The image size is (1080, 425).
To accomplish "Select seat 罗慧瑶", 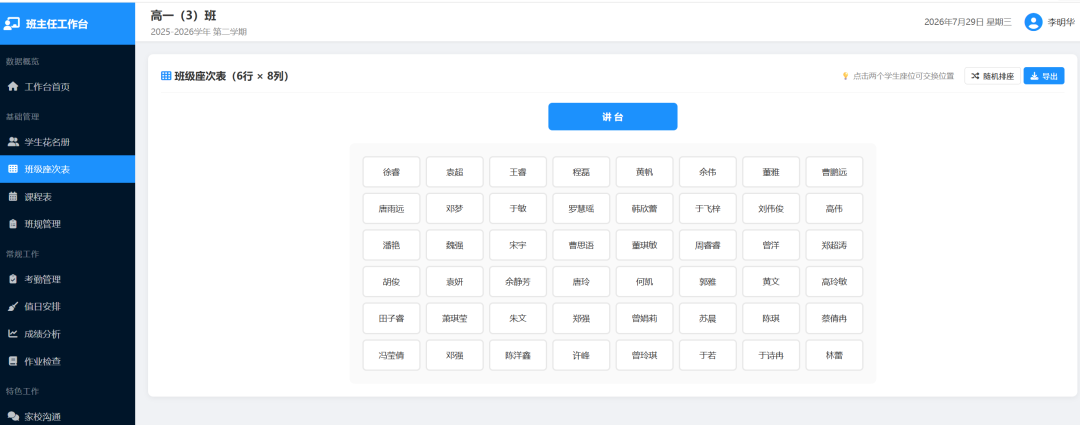I will pos(581,209).
